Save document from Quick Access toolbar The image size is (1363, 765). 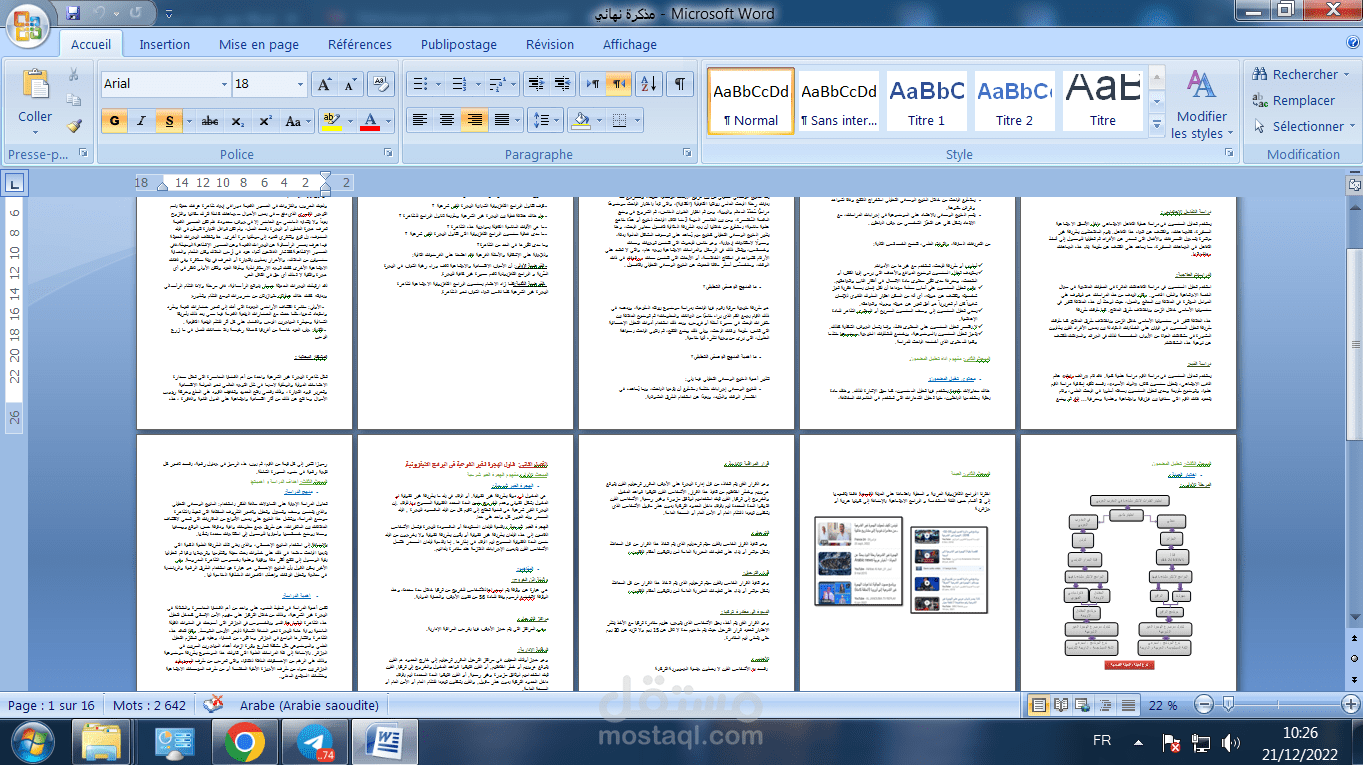click(72, 14)
